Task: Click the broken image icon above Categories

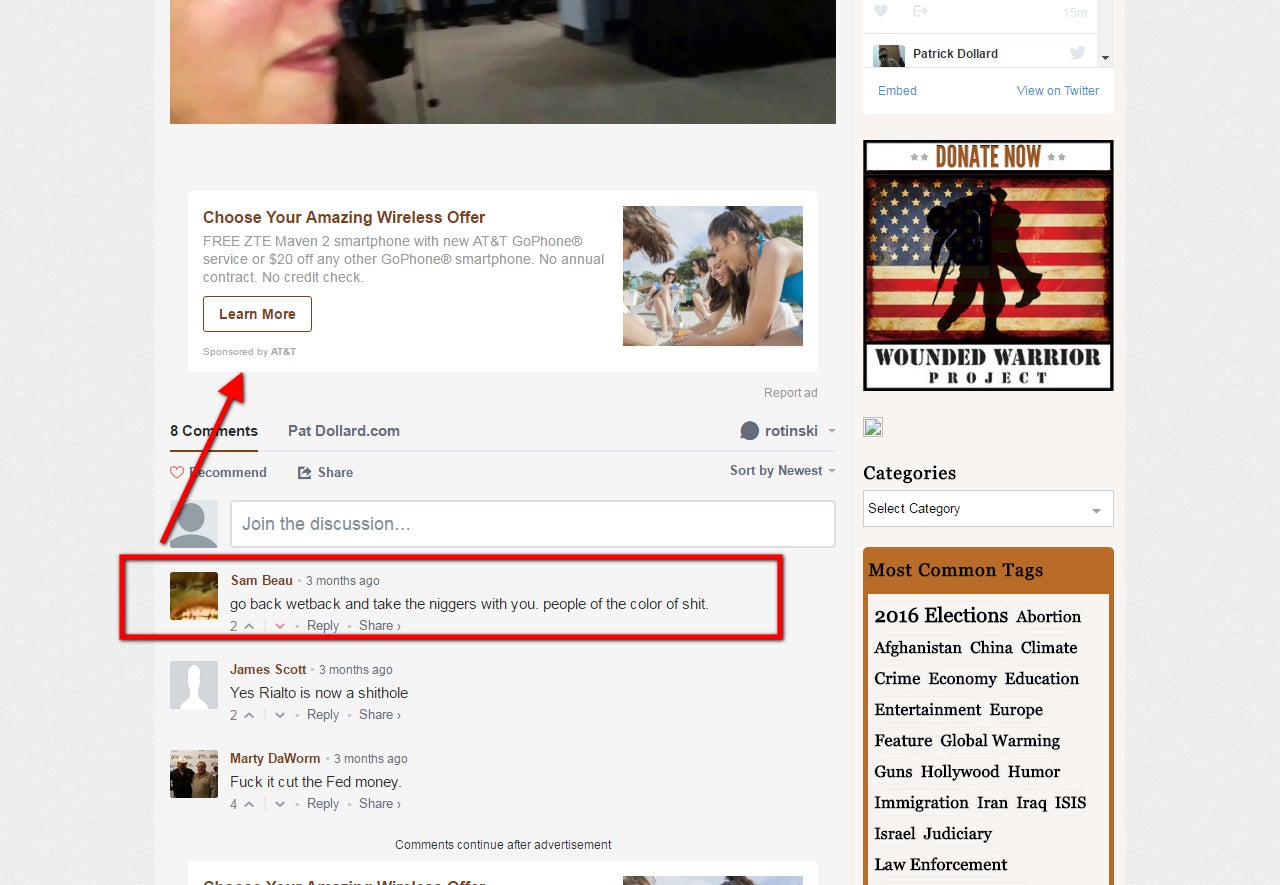Action: 873,427
